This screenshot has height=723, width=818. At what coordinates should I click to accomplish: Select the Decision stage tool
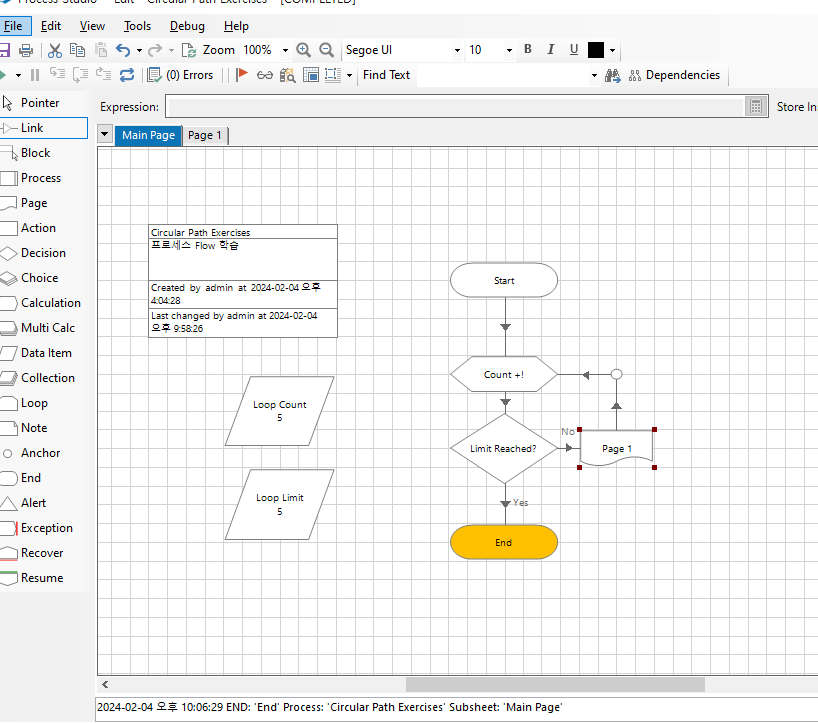[43, 253]
